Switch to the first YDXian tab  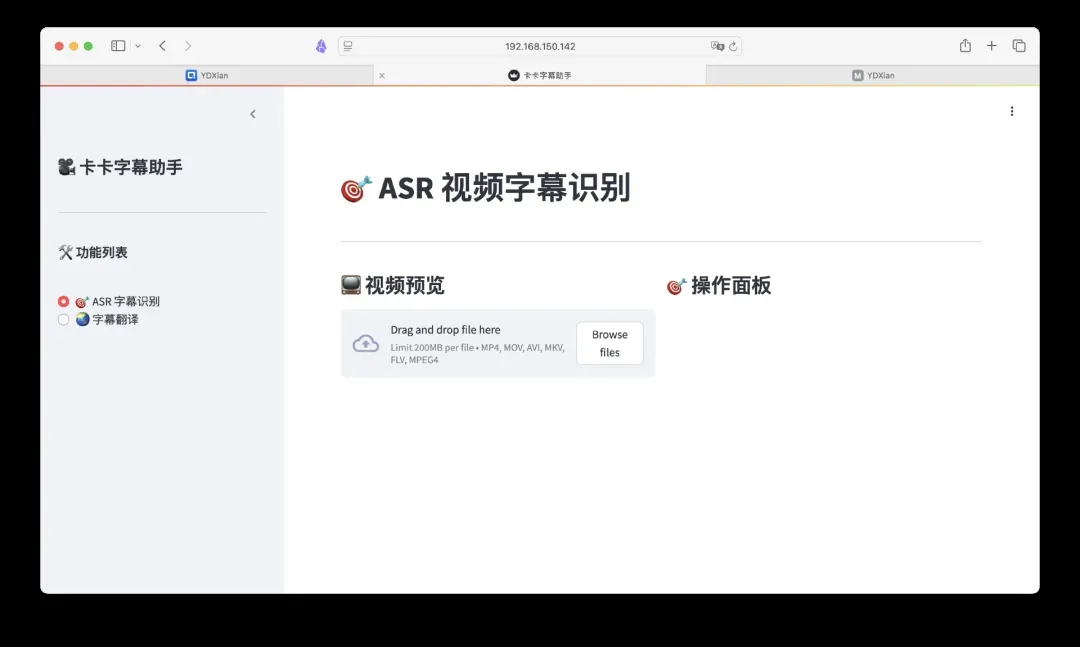coord(207,75)
